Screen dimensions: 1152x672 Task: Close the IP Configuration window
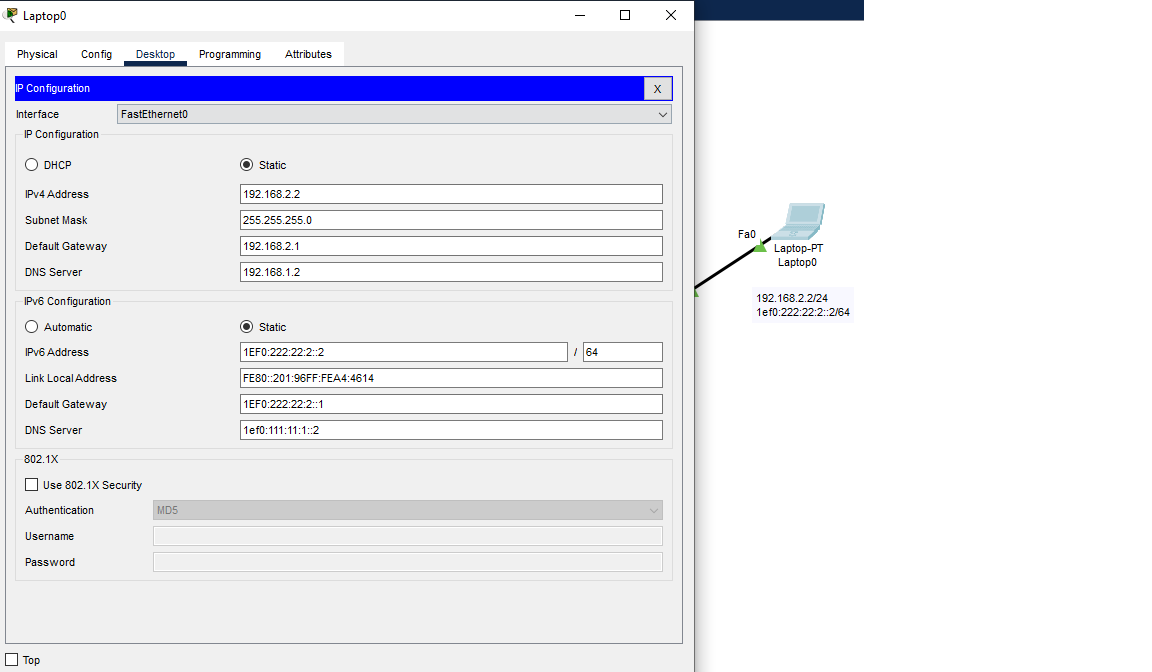pos(658,88)
